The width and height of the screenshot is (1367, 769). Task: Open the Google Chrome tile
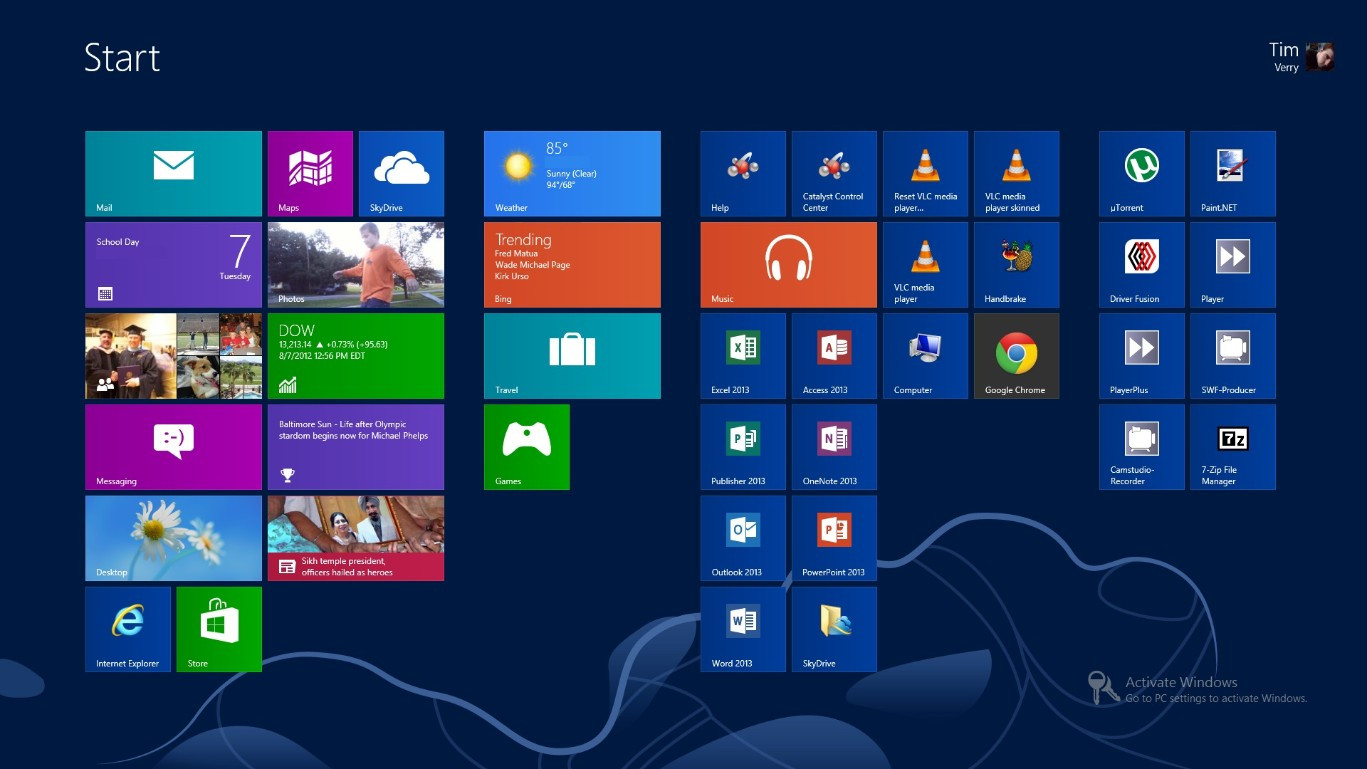1016,355
